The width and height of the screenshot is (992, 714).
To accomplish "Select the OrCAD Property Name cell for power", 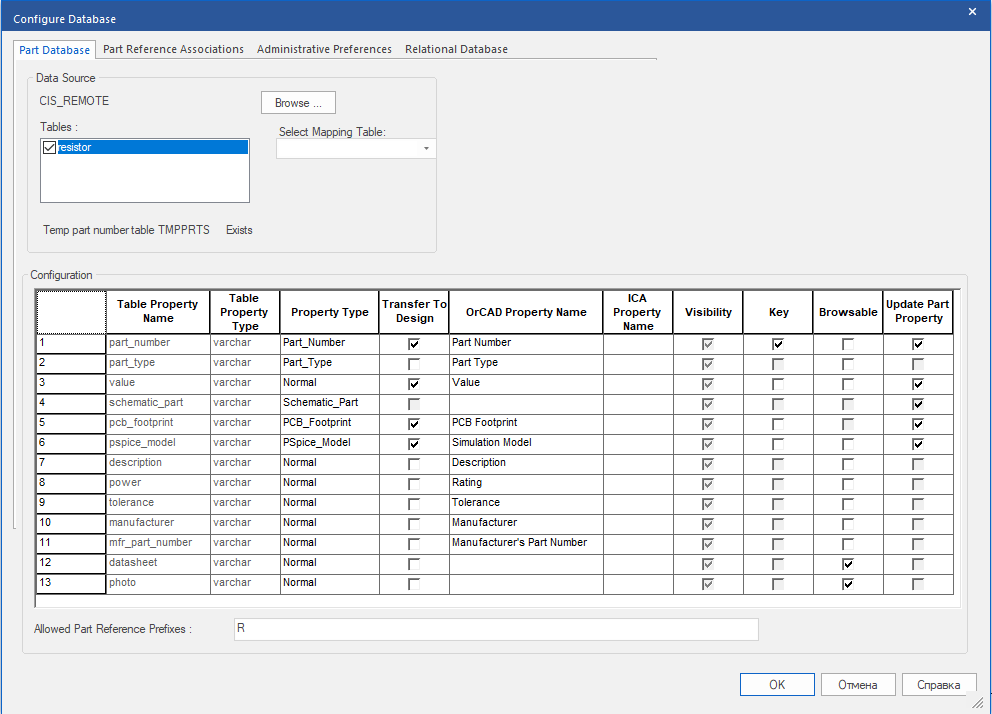I will 525,483.
